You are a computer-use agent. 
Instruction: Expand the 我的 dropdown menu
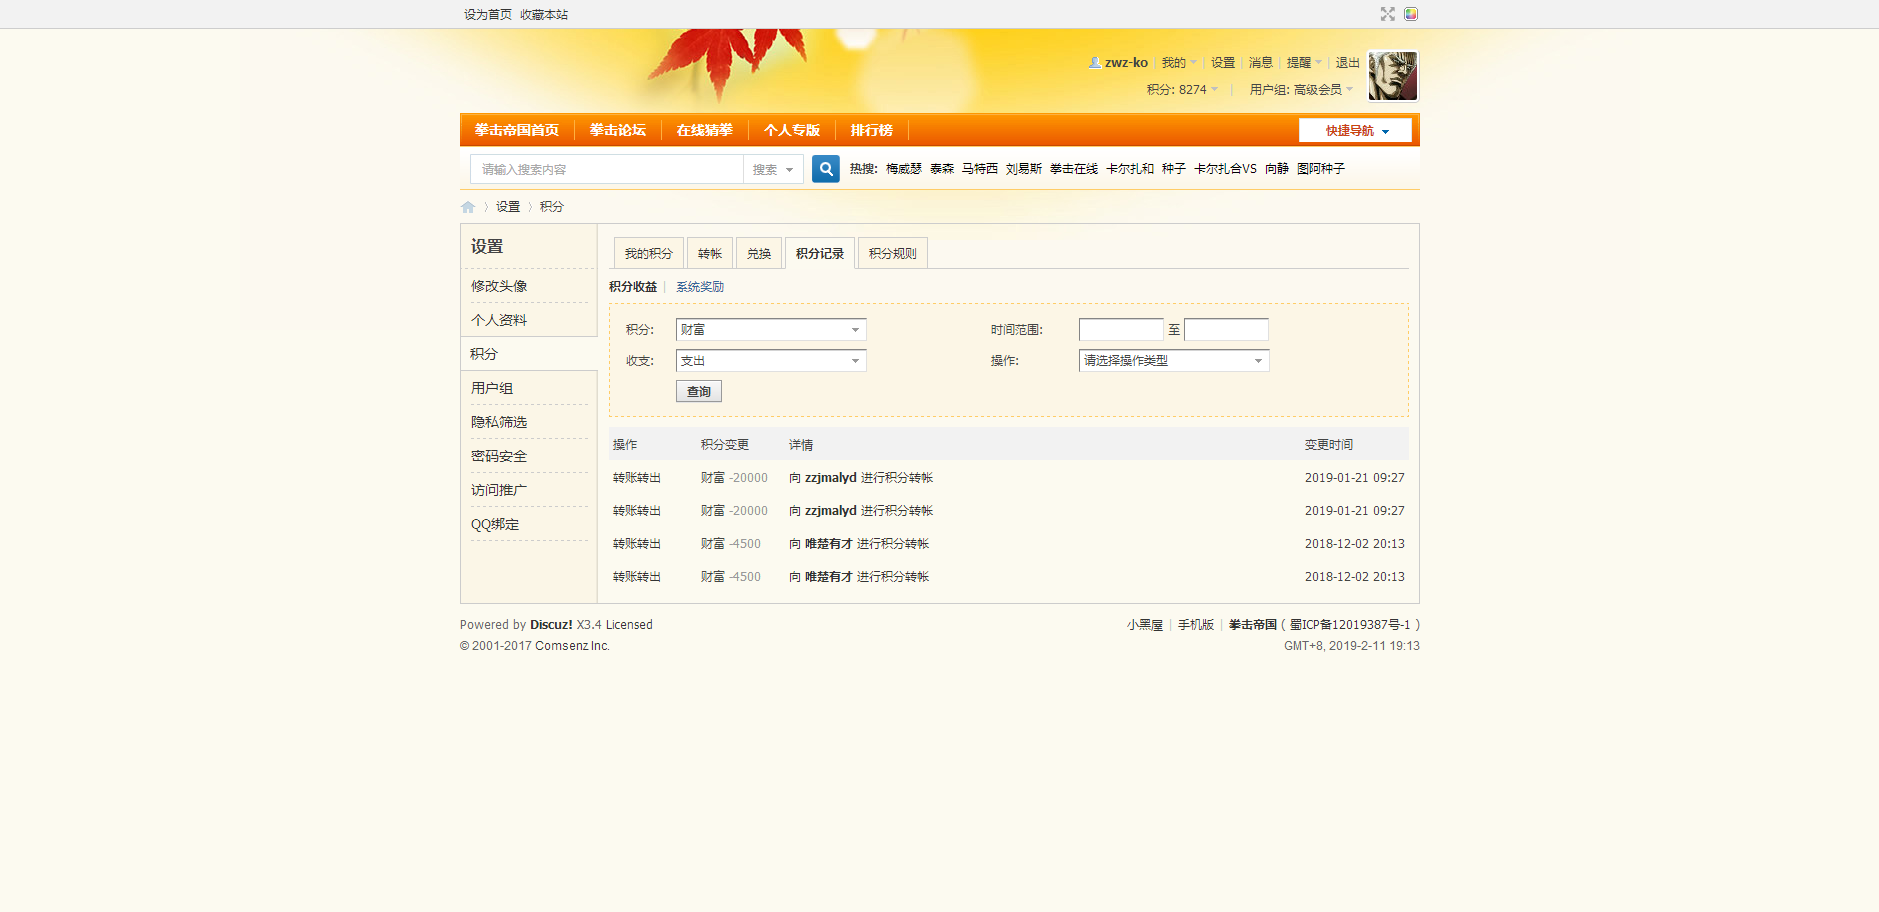pos(1178,62)
